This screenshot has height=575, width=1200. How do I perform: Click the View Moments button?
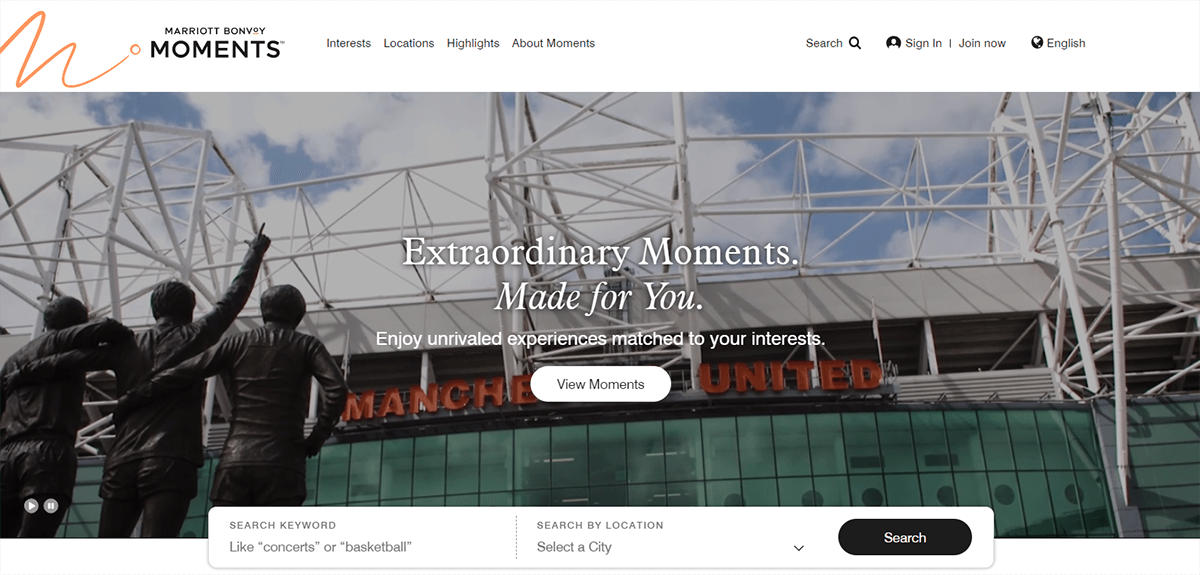point(600,384)
